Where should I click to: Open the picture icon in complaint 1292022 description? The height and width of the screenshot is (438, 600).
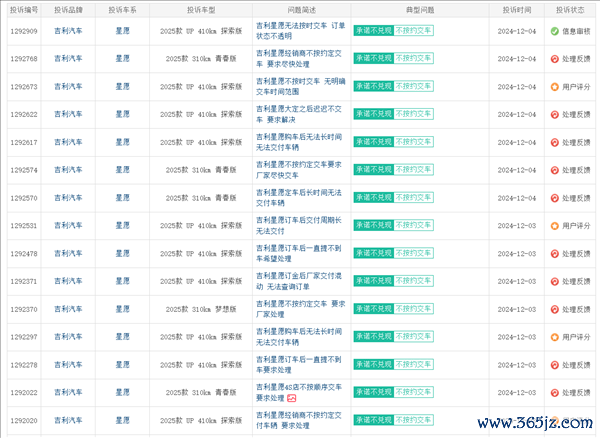(292, 398)
